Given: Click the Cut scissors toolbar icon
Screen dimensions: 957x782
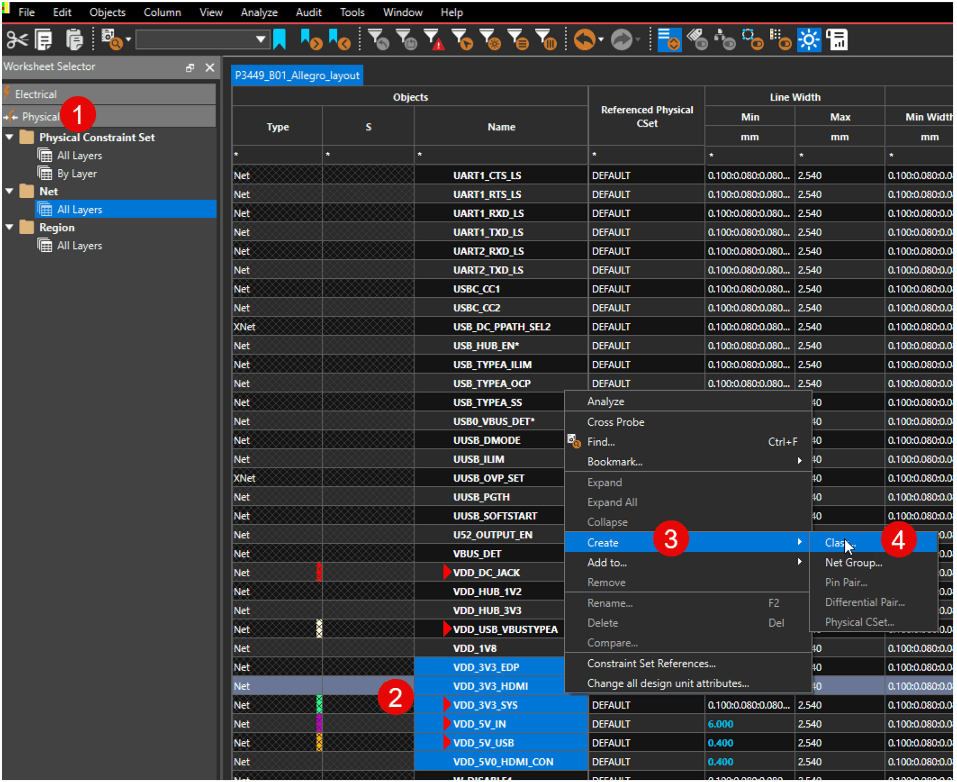Looking at the screenshot, I should click(x=17, y=40).
